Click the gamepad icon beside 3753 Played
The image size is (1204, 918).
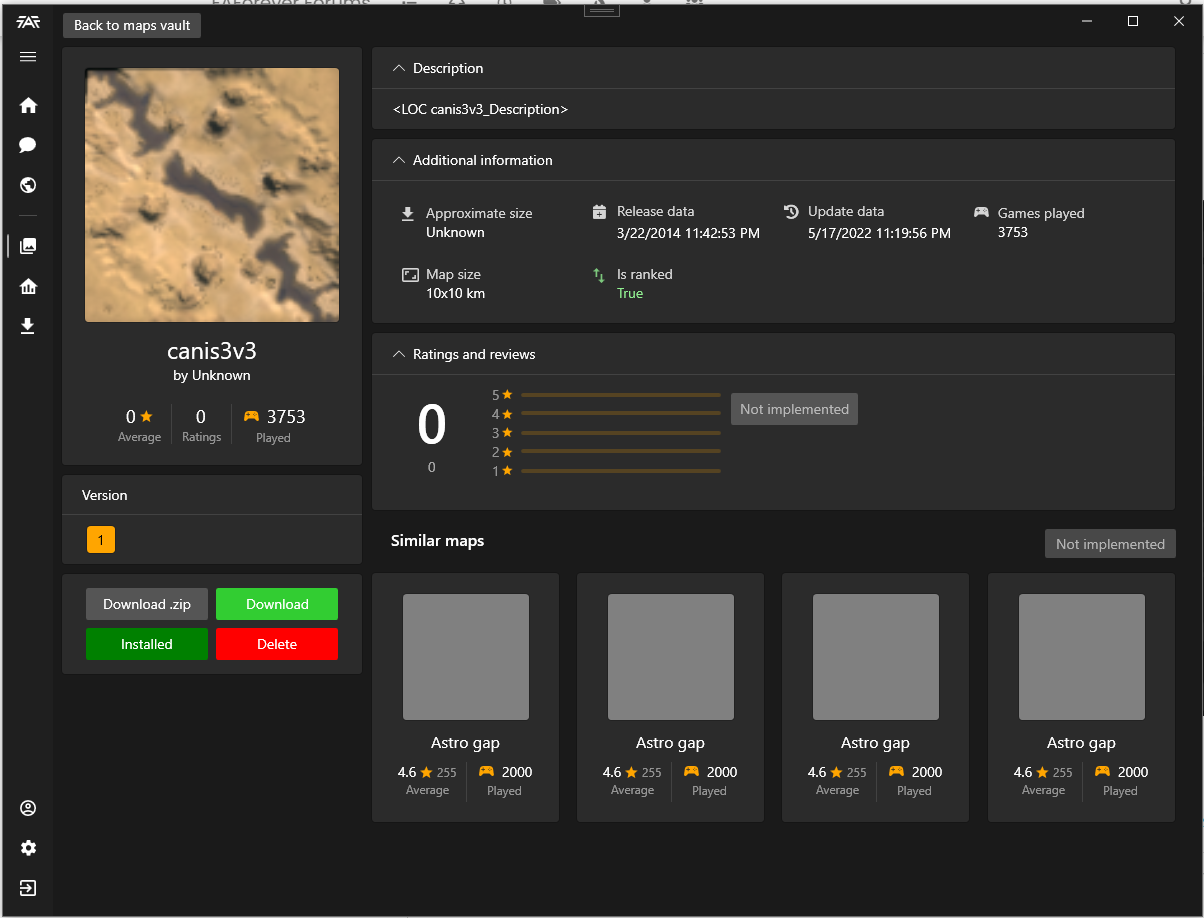[x=251, y=416]
